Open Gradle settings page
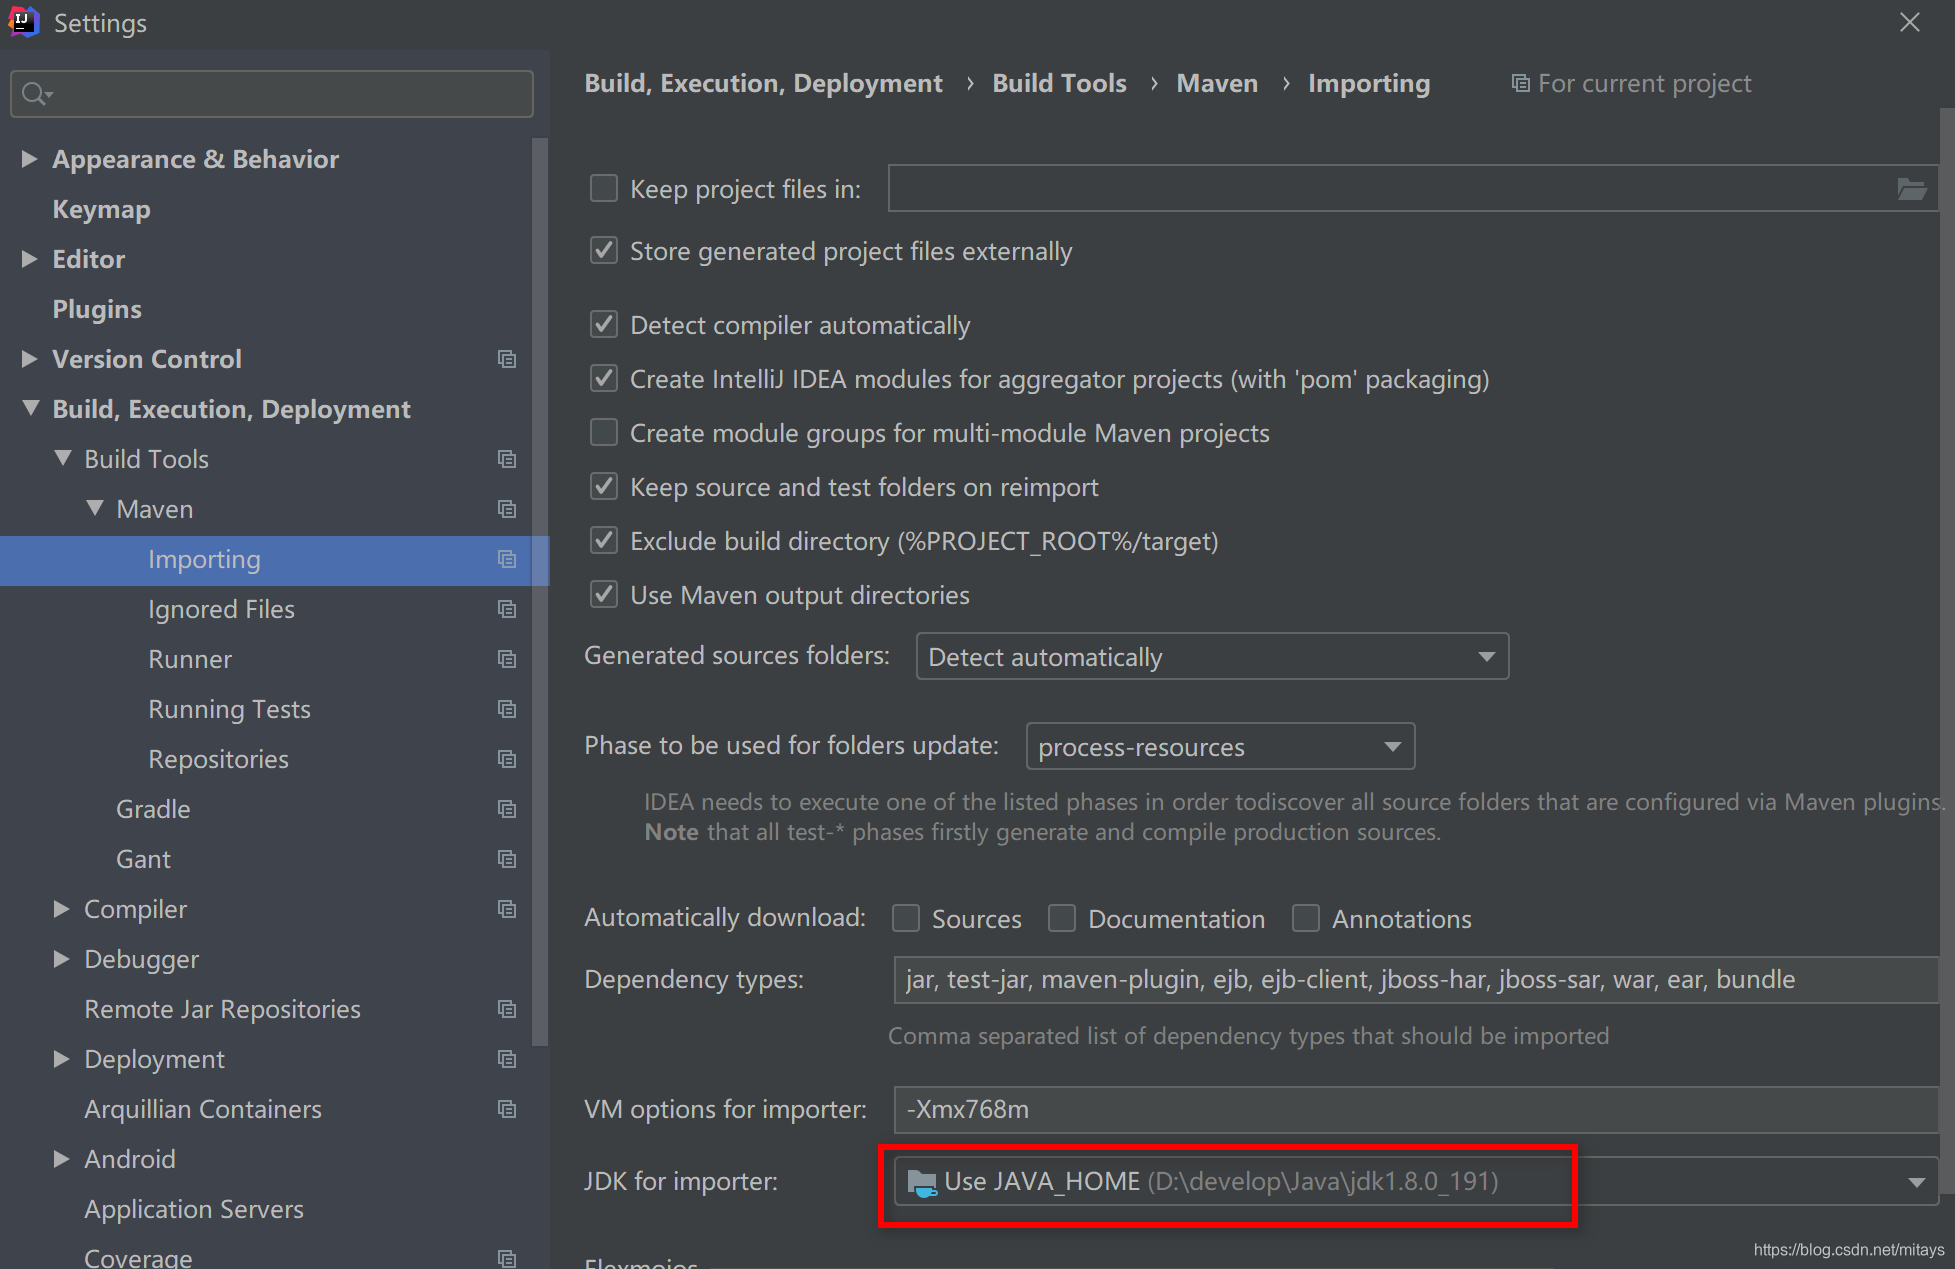This screenshot has height=1269, width=1955. (153, 809)
